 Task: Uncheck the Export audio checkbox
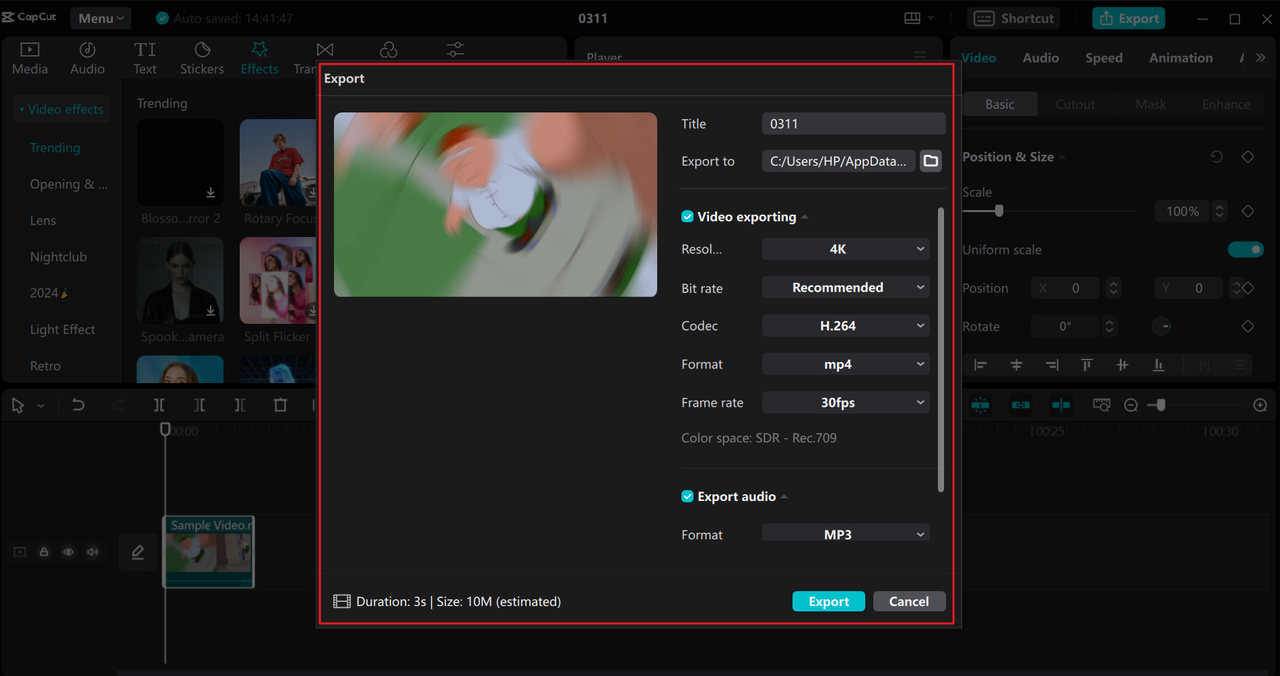point(688,497)
